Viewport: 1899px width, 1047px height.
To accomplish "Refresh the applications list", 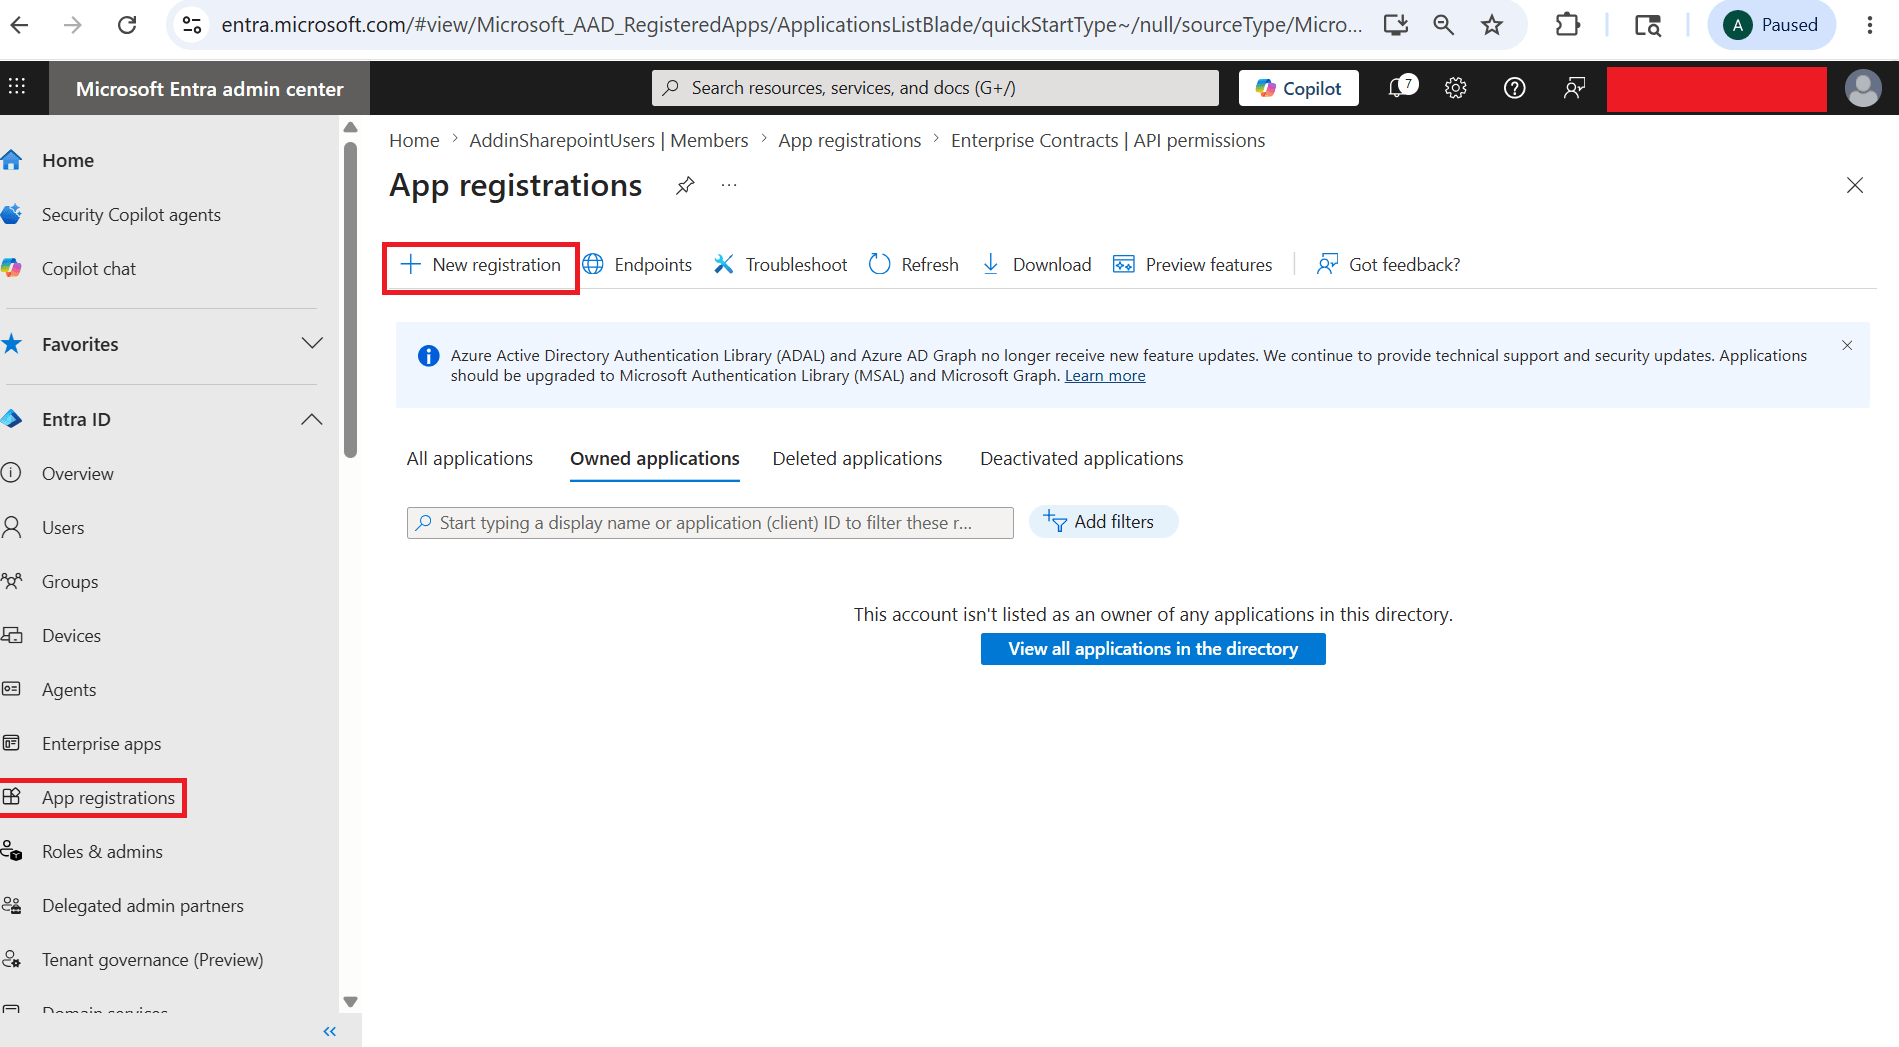I will pos(914,265).
